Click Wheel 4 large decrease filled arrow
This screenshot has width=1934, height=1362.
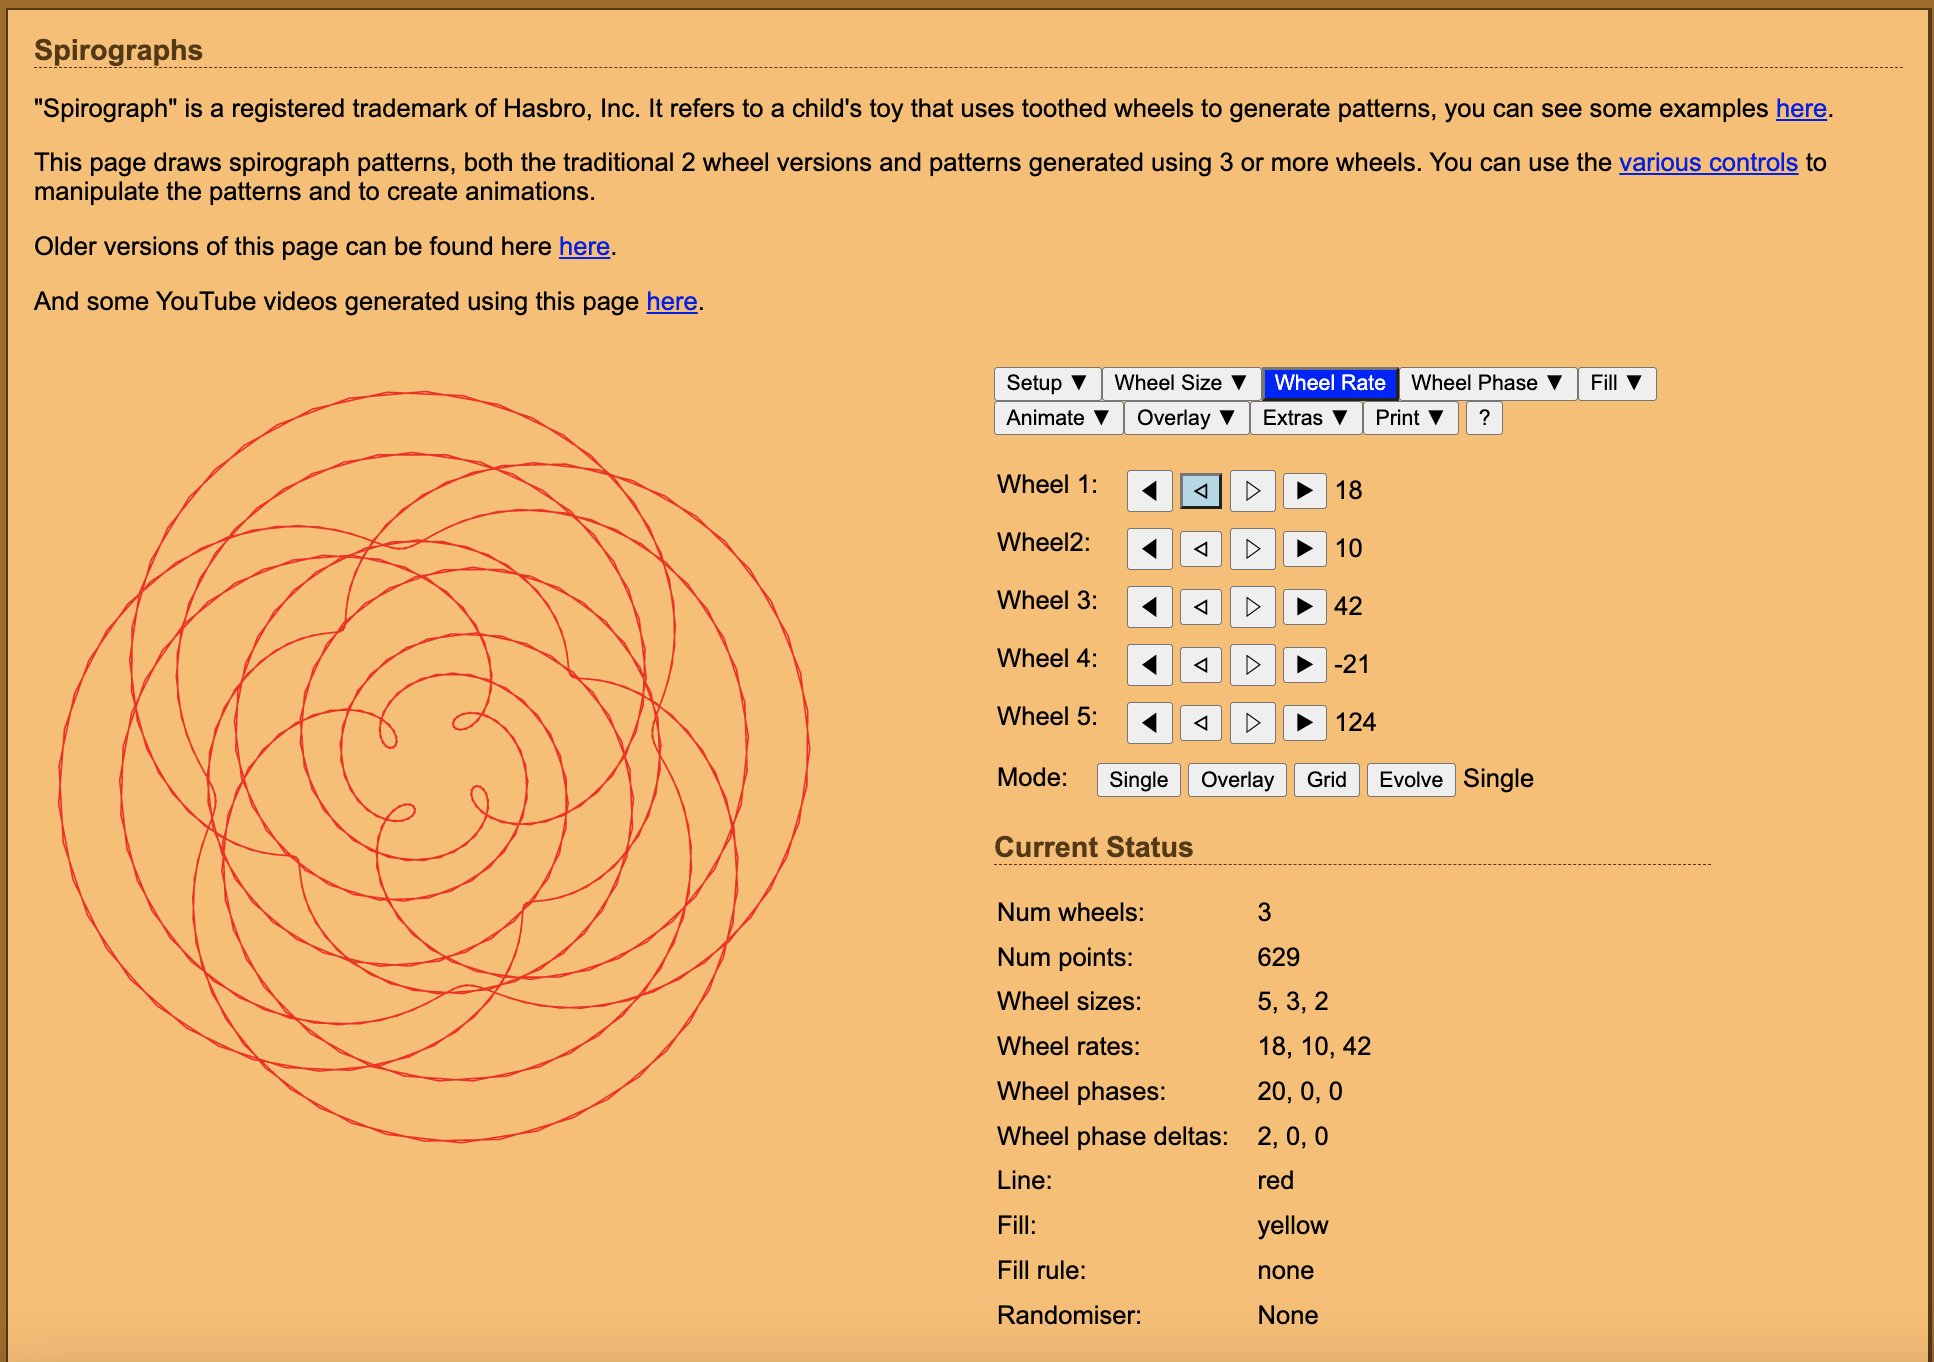(1149, 665)
